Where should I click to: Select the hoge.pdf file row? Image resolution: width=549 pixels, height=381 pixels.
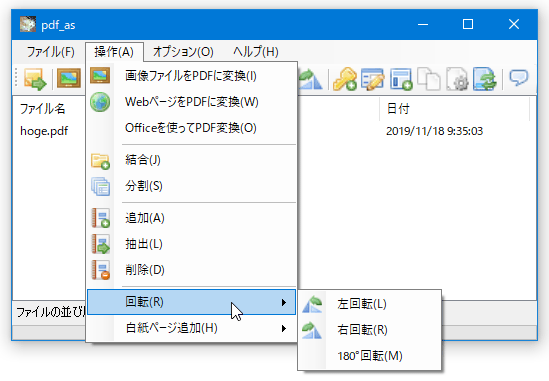pyautogui.click(x=44, y=131)
